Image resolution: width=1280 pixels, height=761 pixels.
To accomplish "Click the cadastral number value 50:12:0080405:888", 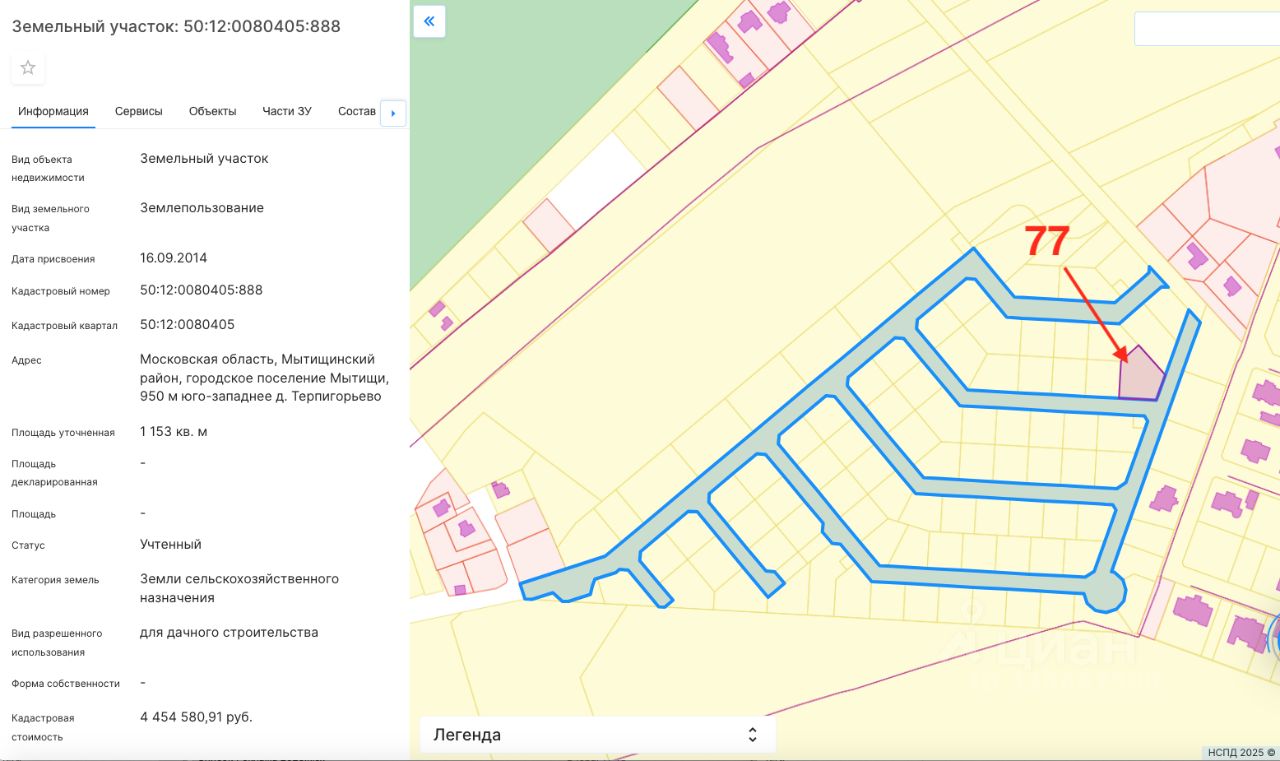I will [201, 290].
